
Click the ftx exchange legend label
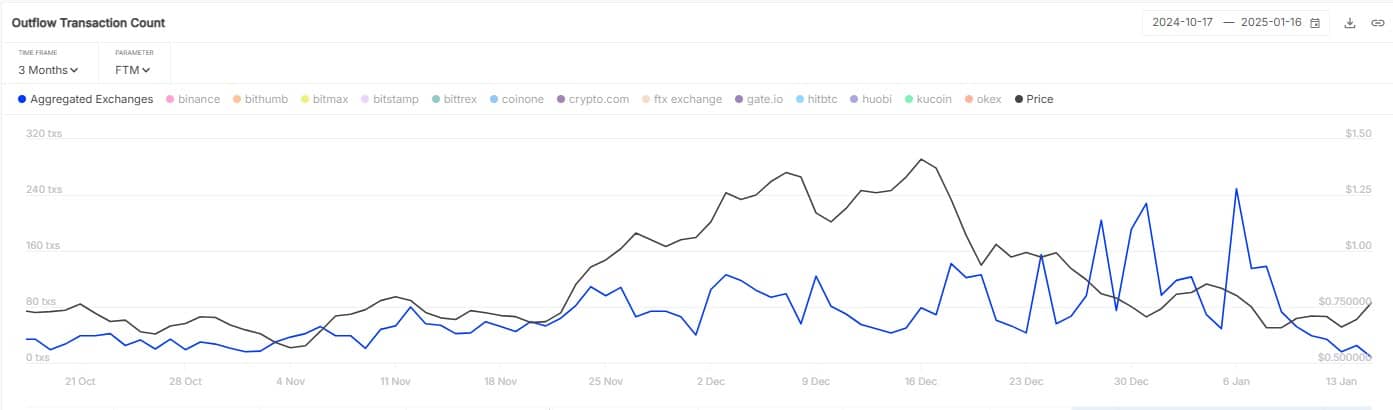point(687,99)
